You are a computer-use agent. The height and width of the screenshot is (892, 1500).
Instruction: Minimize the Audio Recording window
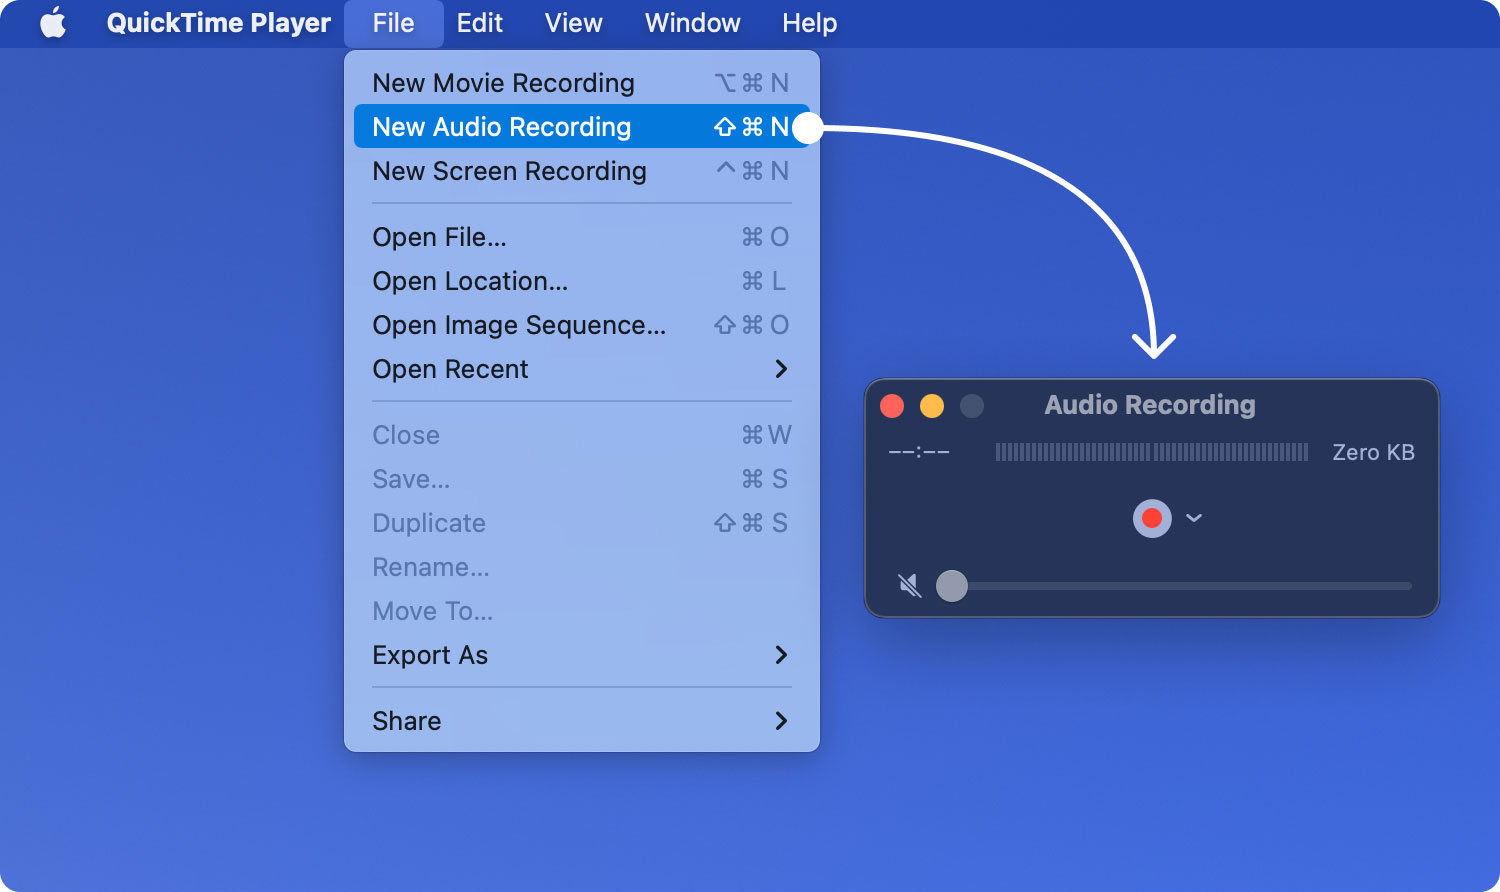coord(932,405)
